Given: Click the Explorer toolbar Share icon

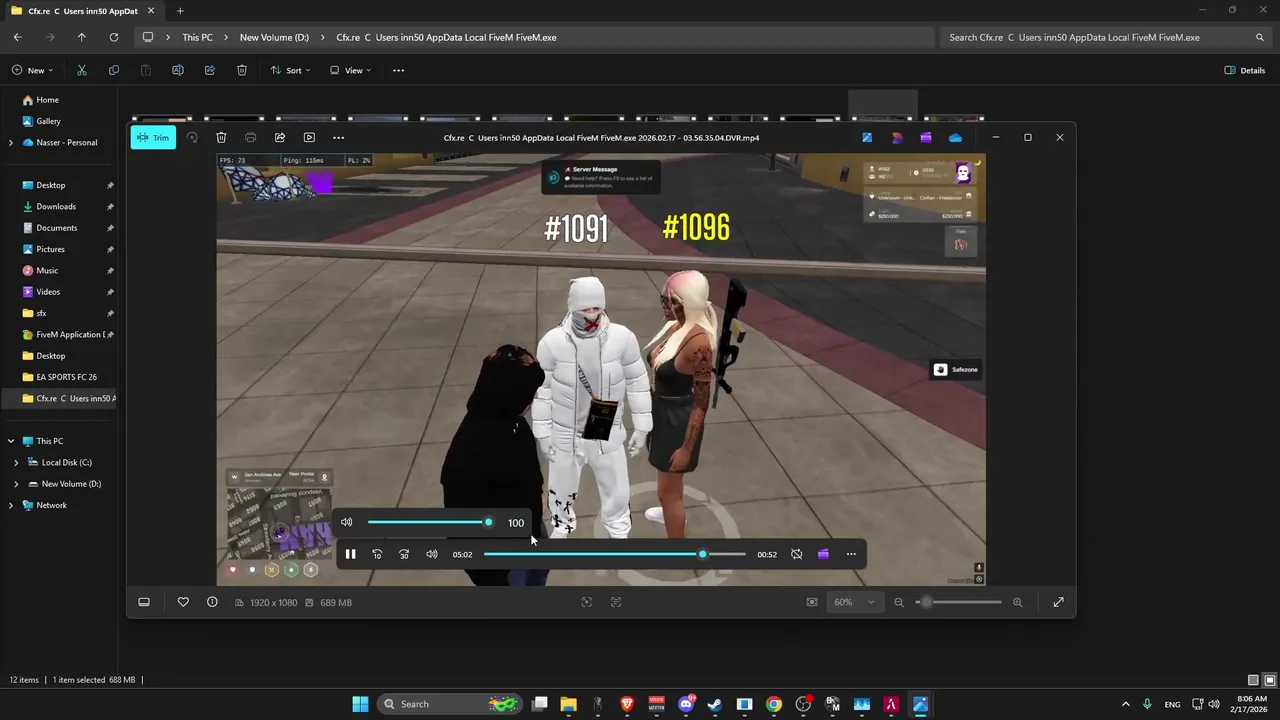Looking at the screenshot, I should click(x=210, y=70).
